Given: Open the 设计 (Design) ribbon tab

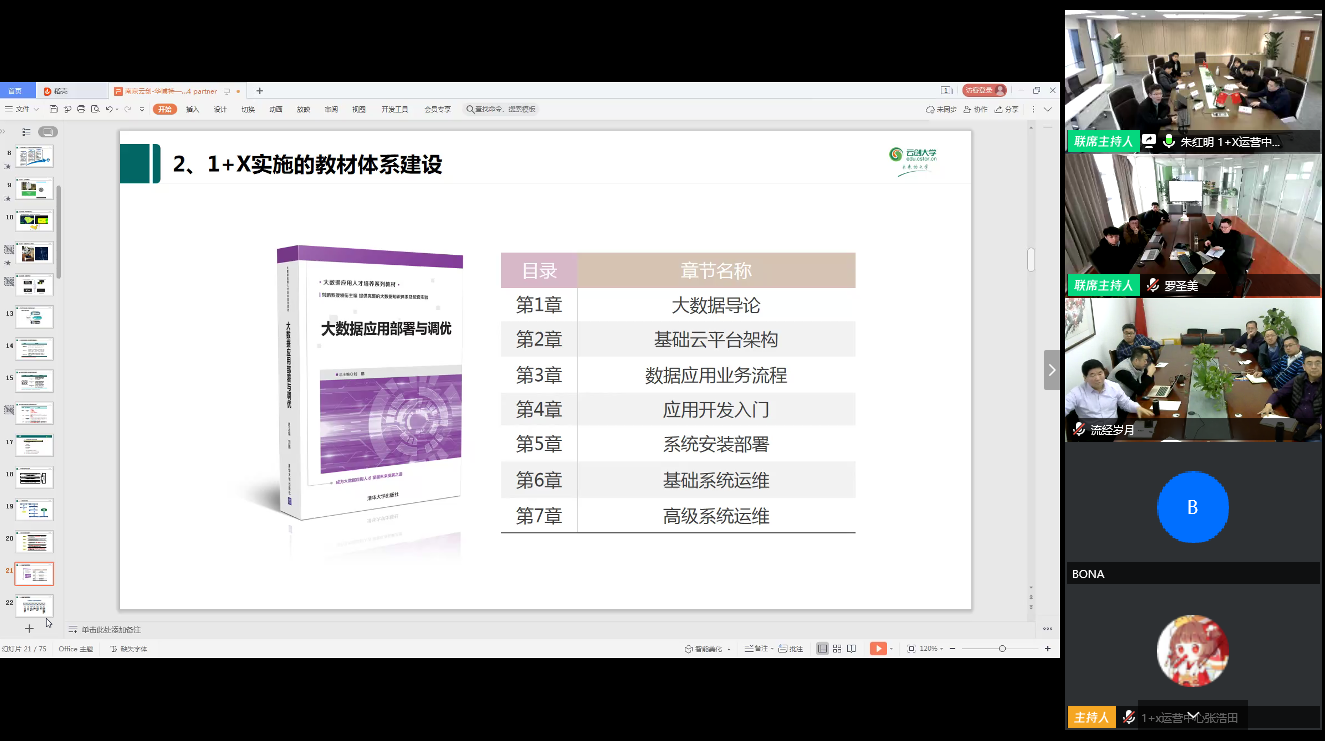Looking at the screenshot, I should (220, 109).
